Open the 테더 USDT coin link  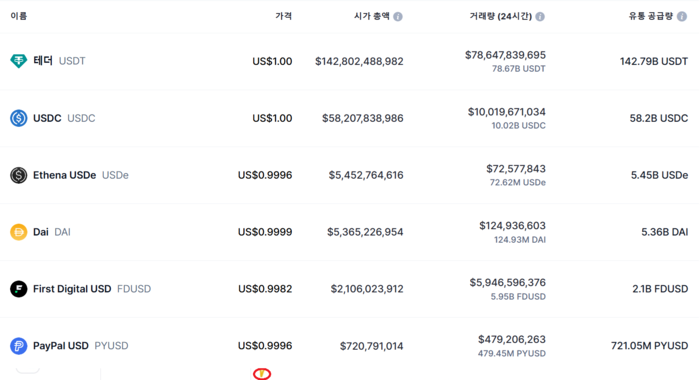click(59, 61)
